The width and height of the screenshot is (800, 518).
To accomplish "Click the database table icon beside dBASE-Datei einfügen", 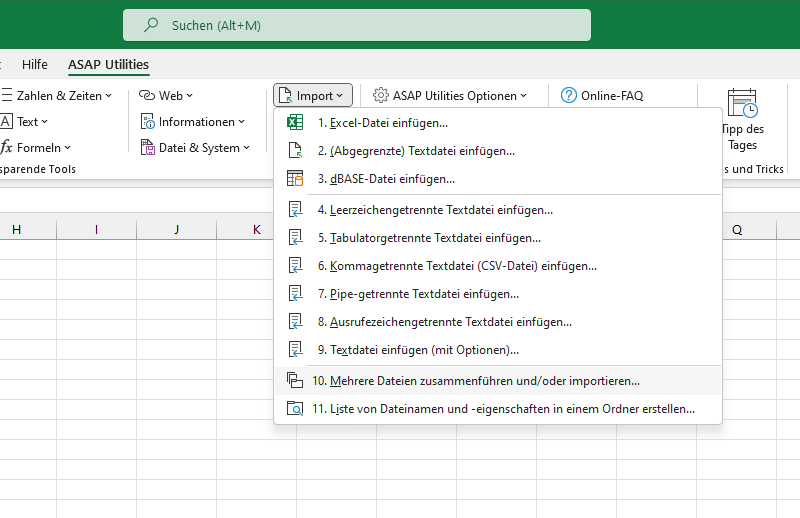I will click(x=295, y=179).
